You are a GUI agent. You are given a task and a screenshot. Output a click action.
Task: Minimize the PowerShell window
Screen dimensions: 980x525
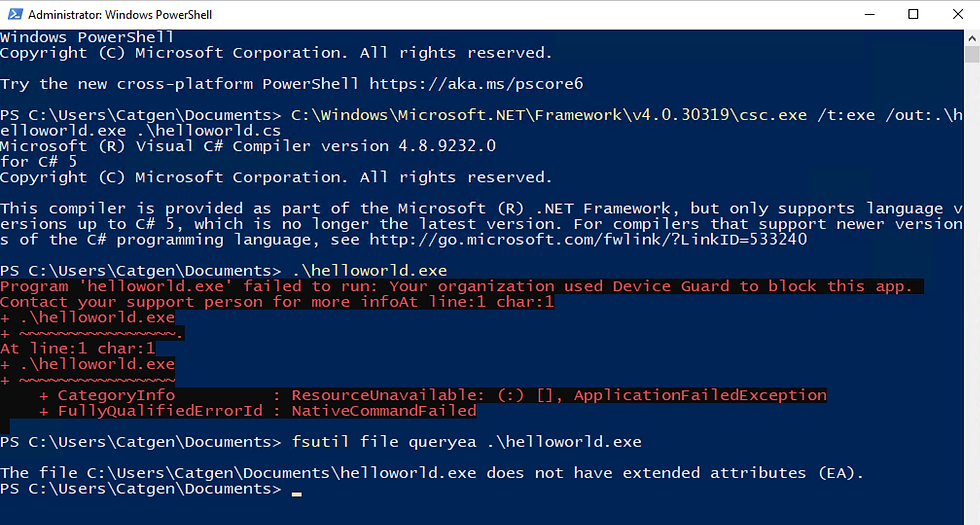coord(868,15)
